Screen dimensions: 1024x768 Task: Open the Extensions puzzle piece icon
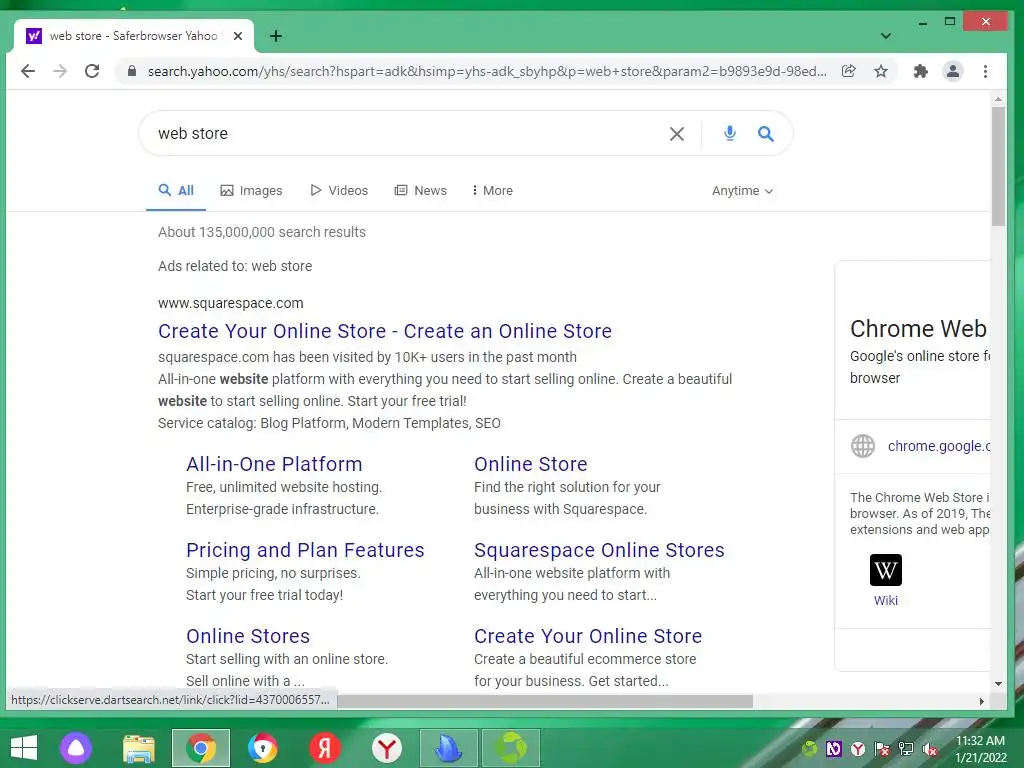tap(921, 71)
